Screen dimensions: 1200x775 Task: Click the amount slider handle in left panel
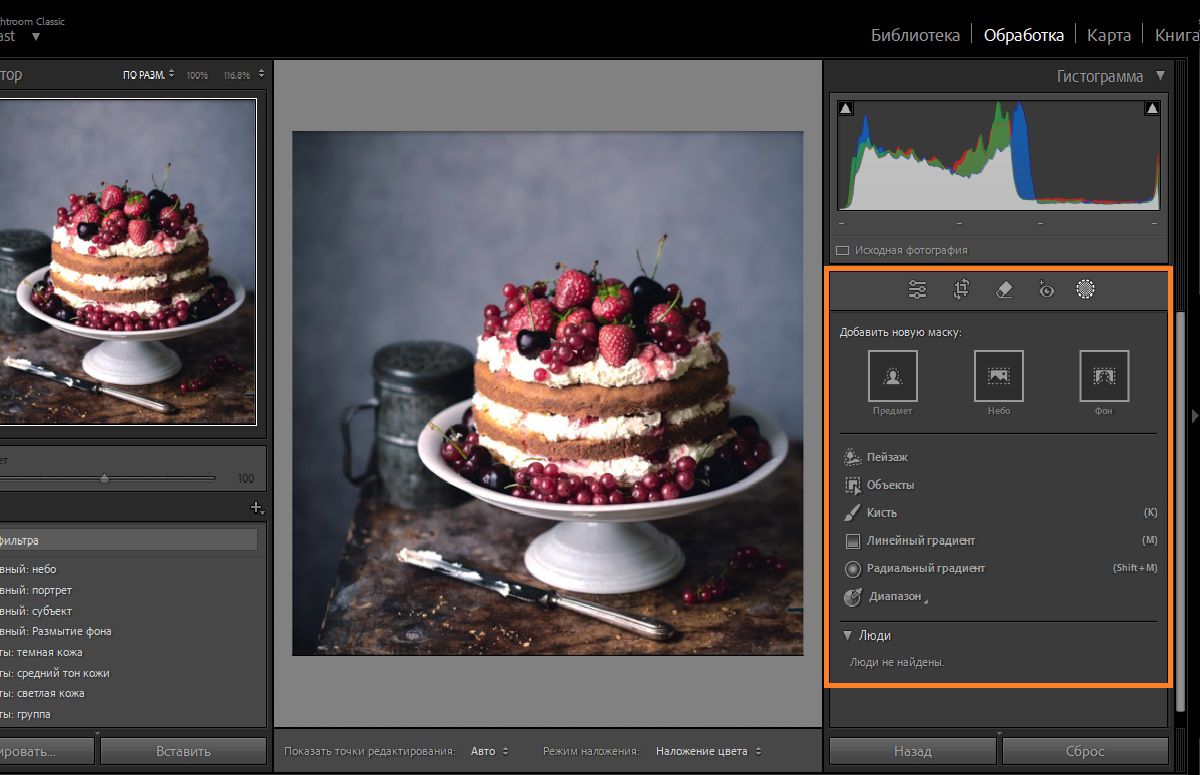[104, 479]
